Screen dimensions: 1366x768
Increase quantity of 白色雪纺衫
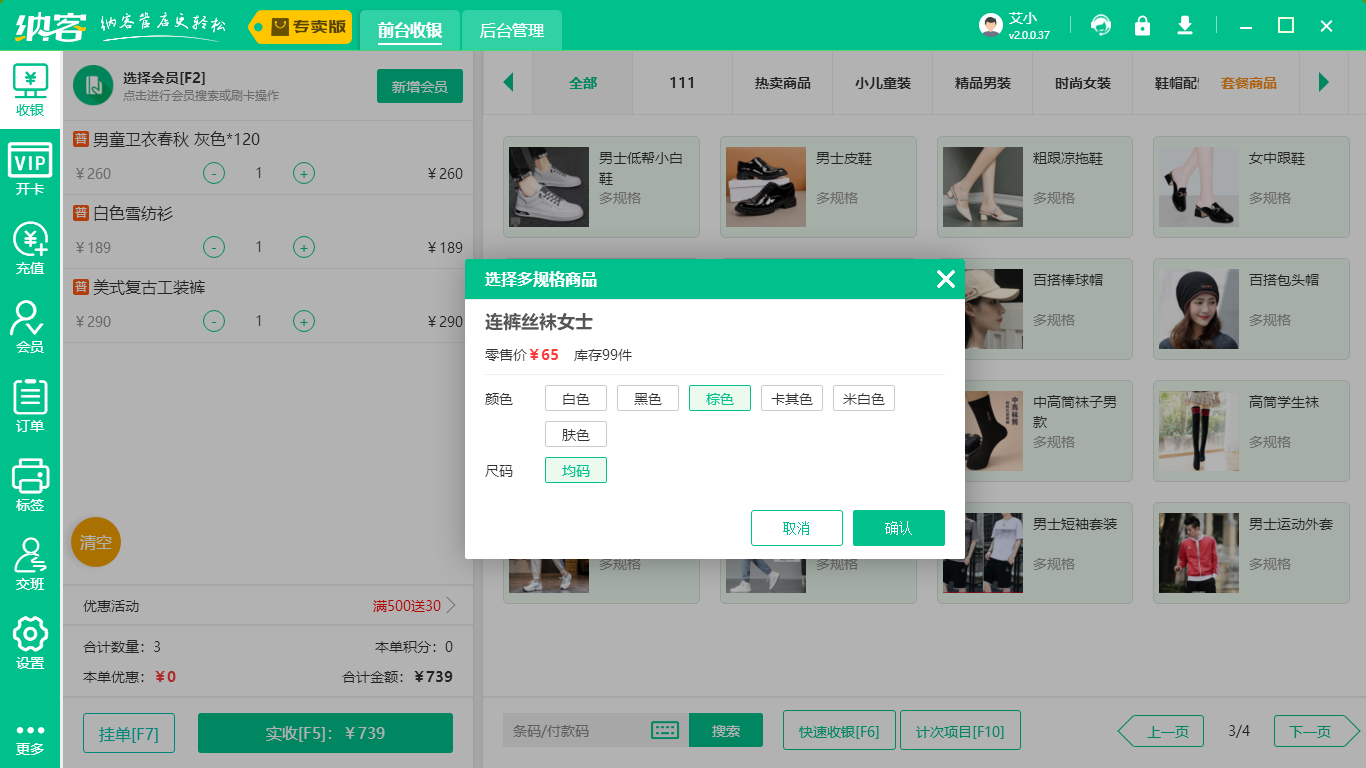(304, 247)
